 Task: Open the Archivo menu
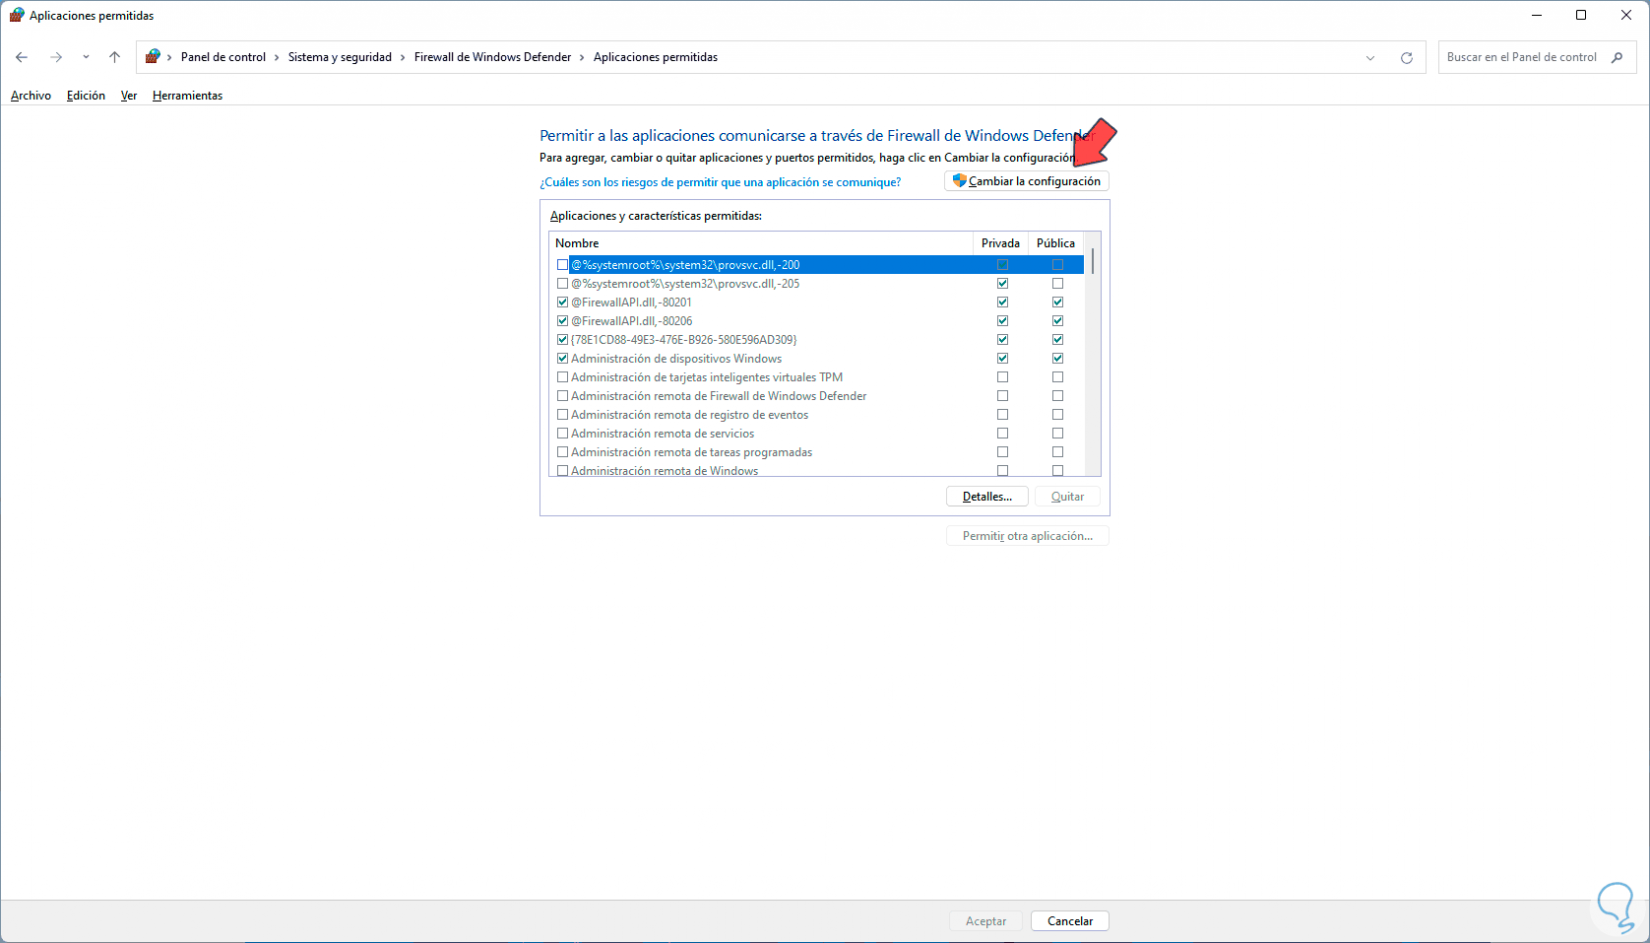31,96
